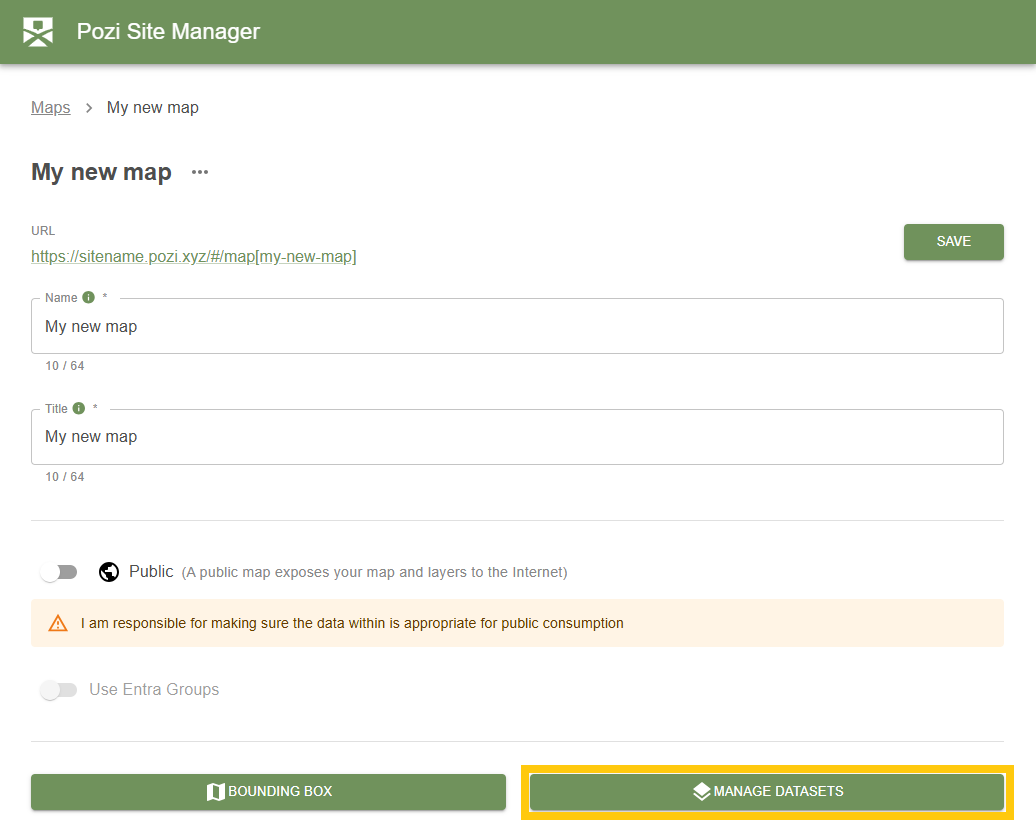
Task: Turn on public exposure for this map
Action: point(59,571)
